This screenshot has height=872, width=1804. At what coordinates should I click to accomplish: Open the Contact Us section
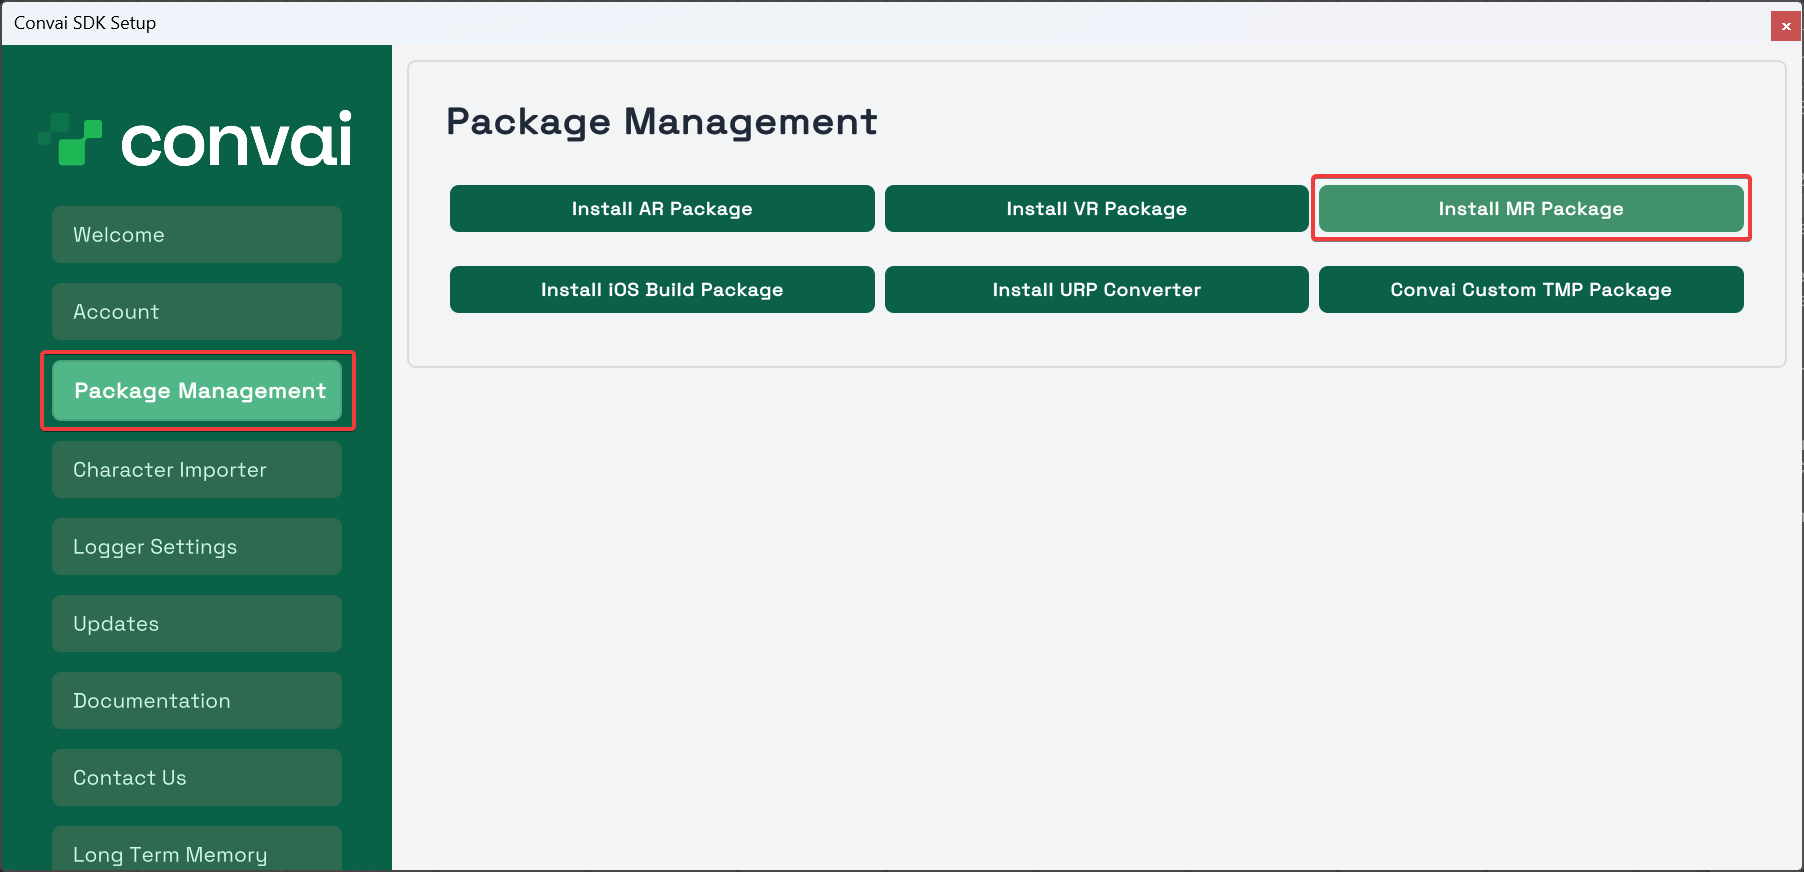(x=197, y=778)
